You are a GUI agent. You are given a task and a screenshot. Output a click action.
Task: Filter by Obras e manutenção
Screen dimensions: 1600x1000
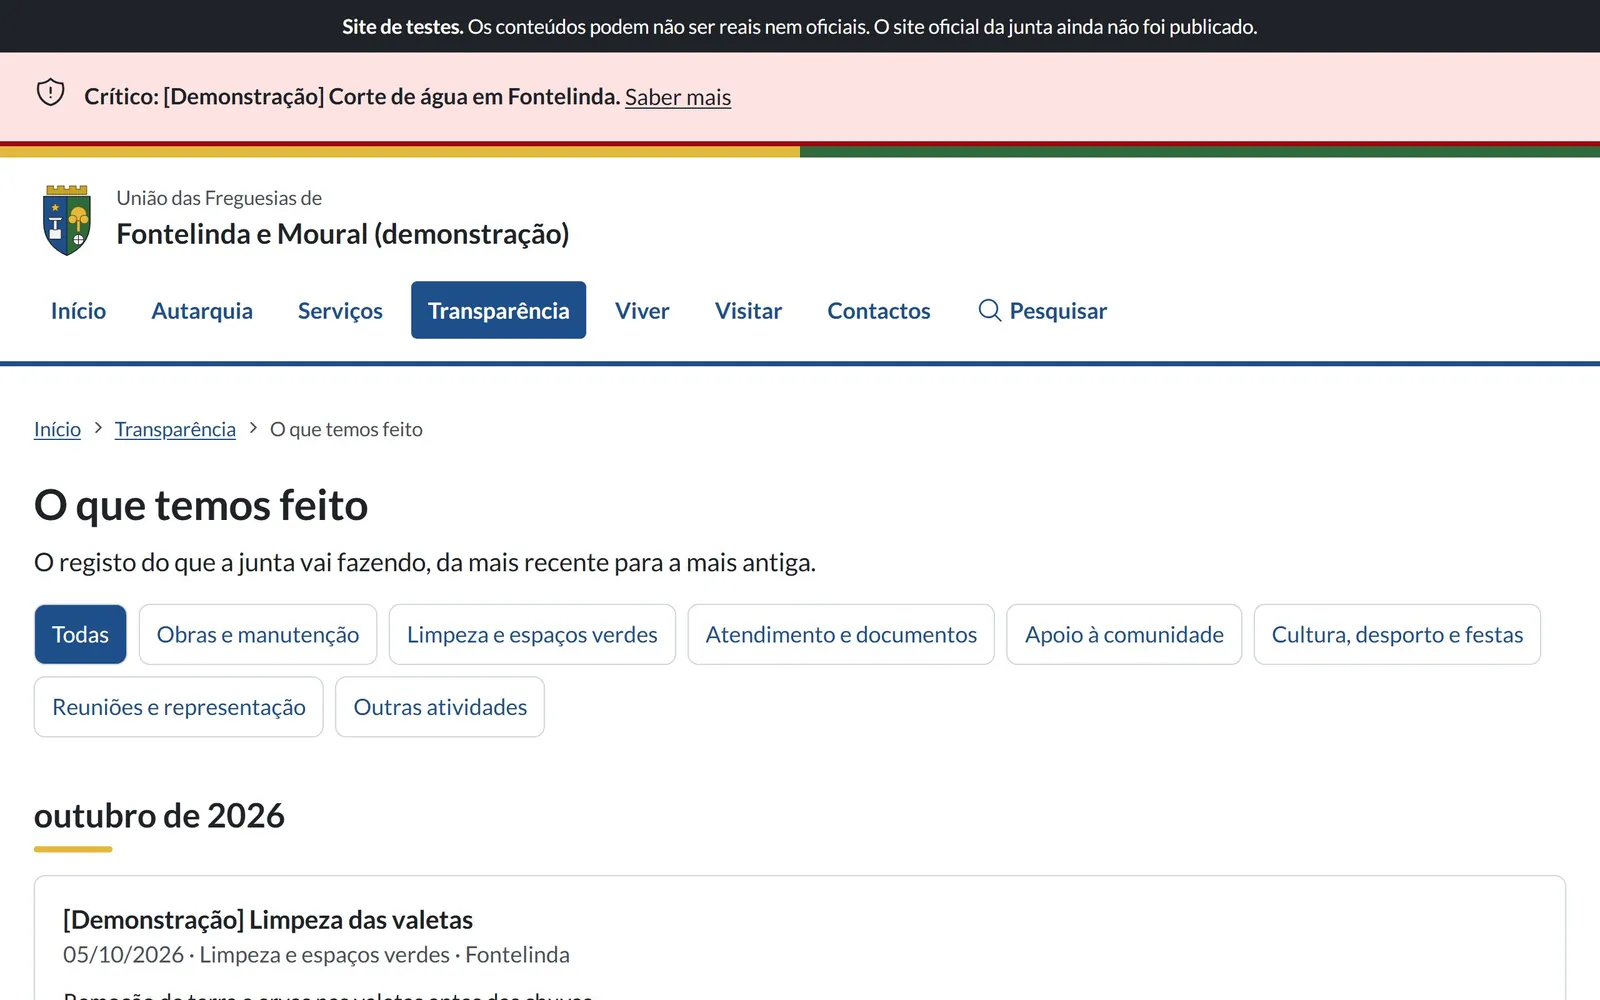coord(258,634)
